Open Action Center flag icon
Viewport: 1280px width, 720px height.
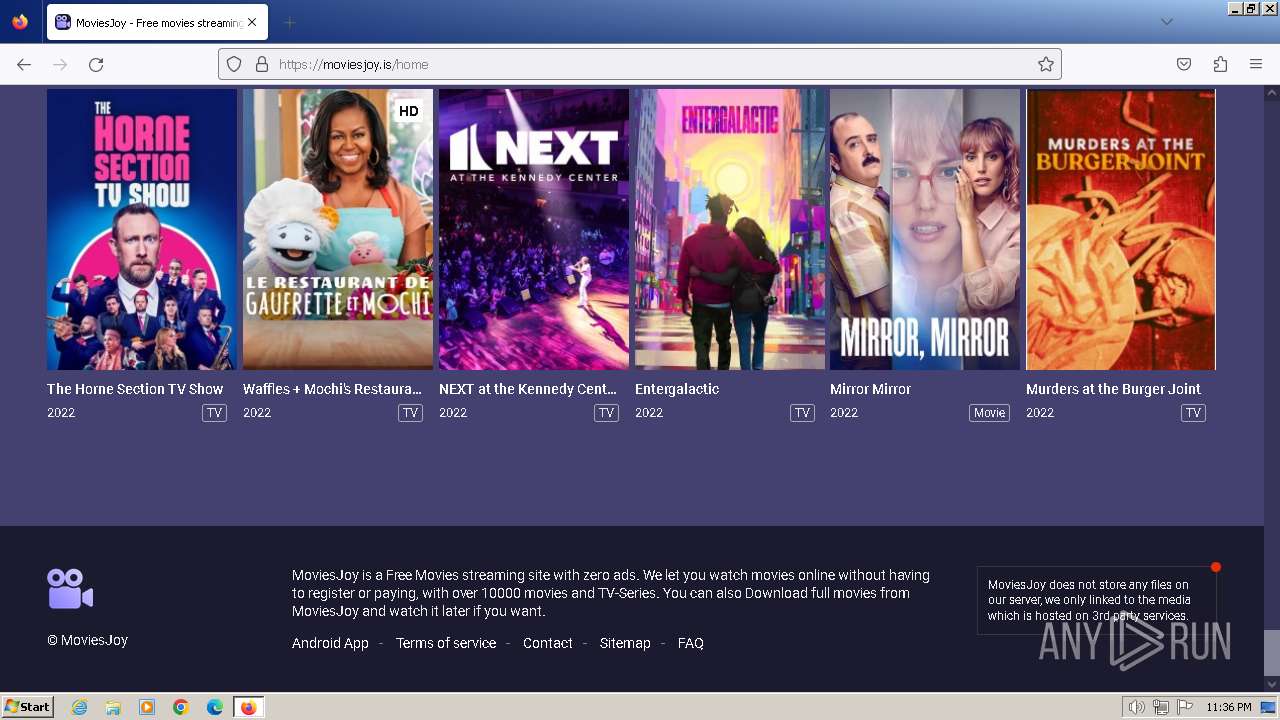1185,707
